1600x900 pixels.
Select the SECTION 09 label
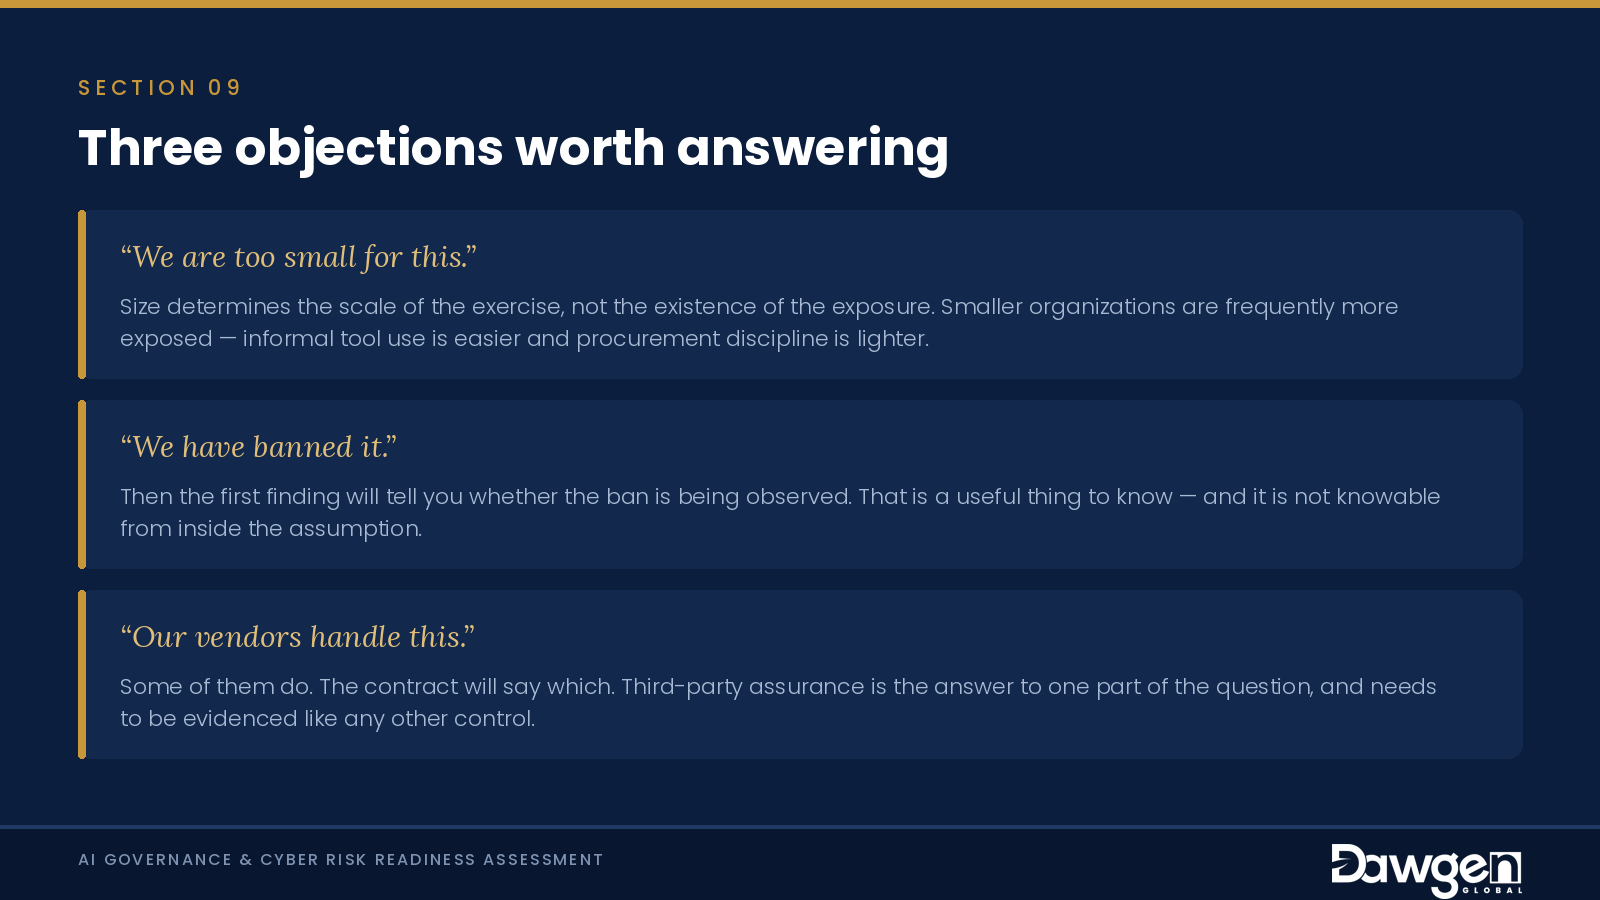pyautogui.click(x=160, y=88)
